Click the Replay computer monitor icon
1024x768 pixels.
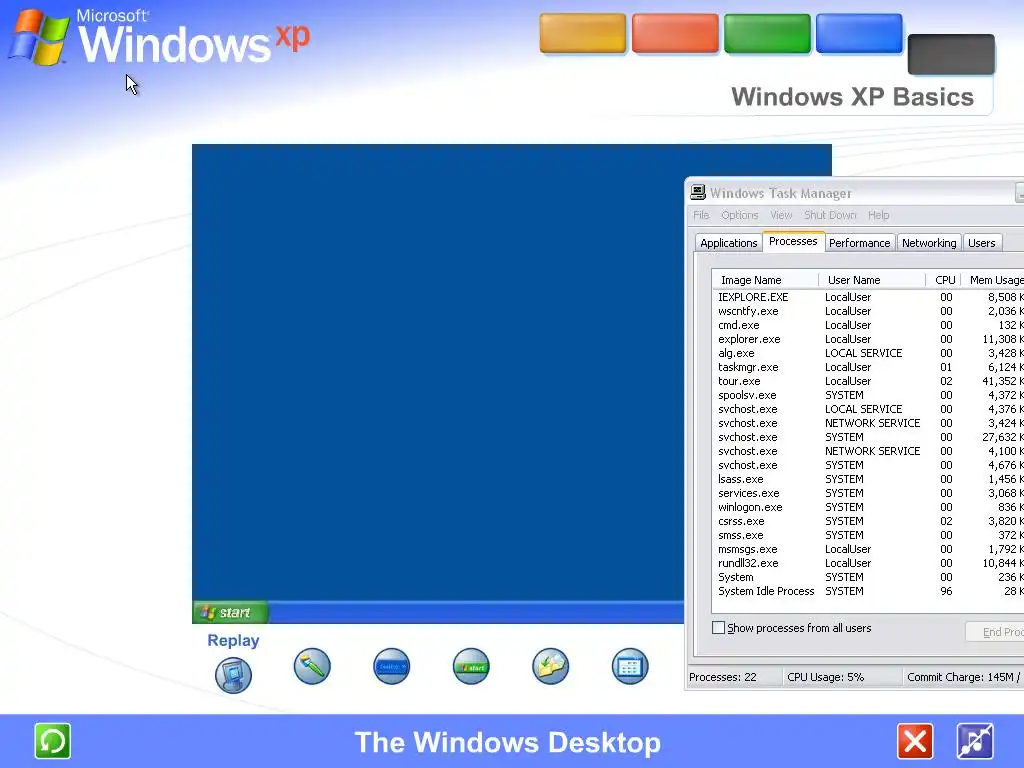pyautogui.click(x=233, y=675)
